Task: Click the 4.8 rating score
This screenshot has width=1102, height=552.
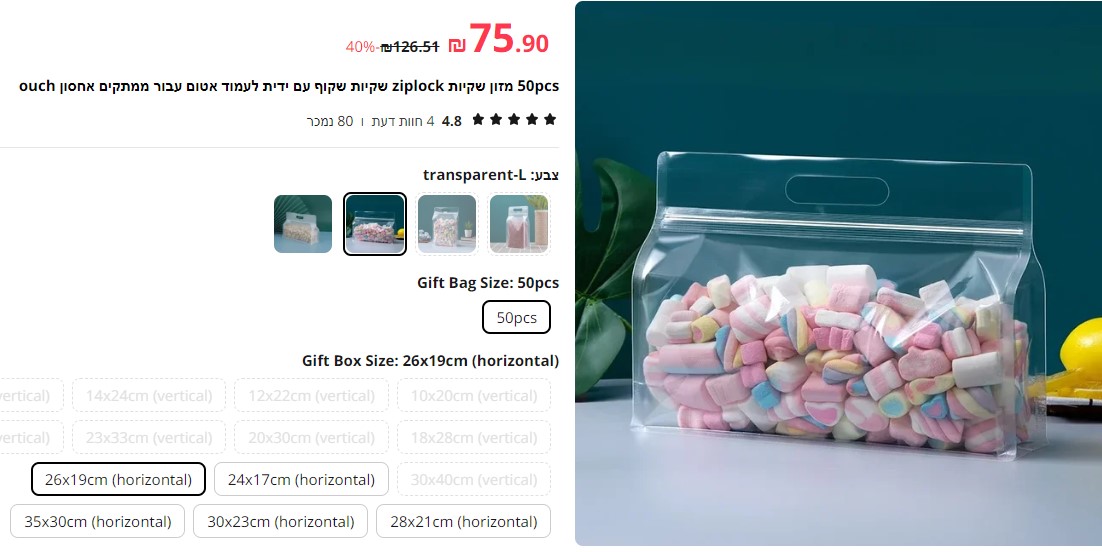Action: point(452,121)
